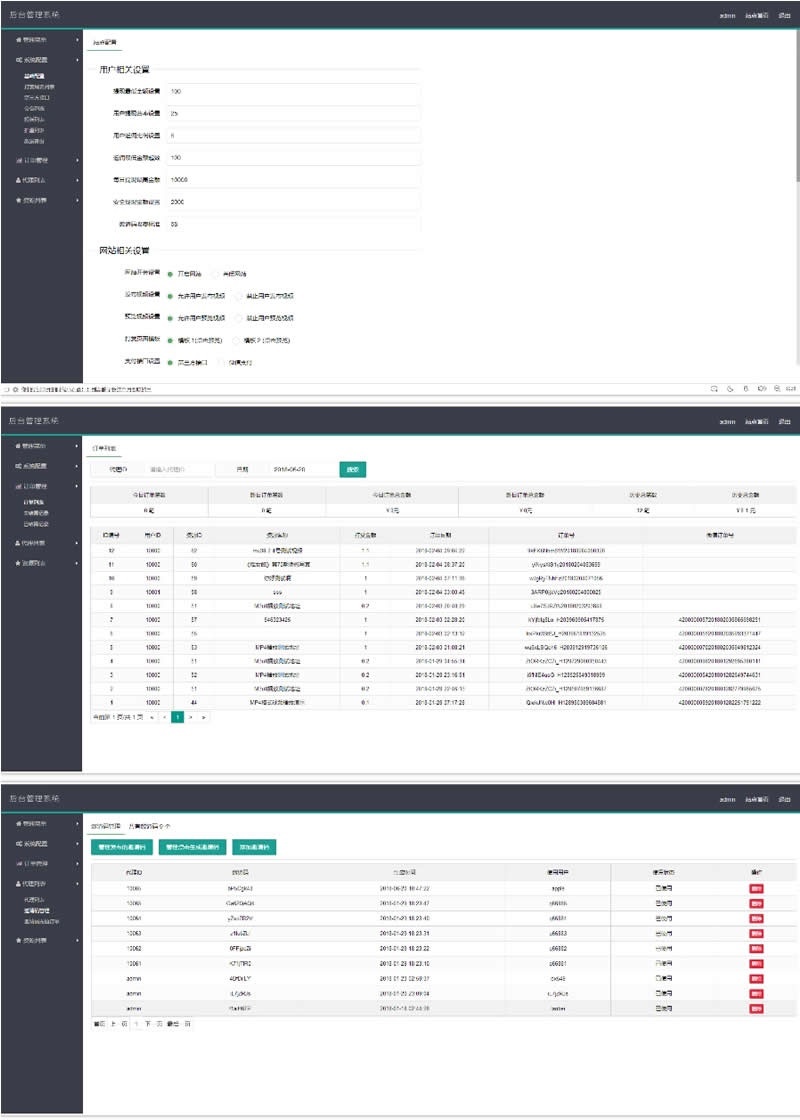Click the chart icon beside 订单管理 on order page

click(19, 486)
